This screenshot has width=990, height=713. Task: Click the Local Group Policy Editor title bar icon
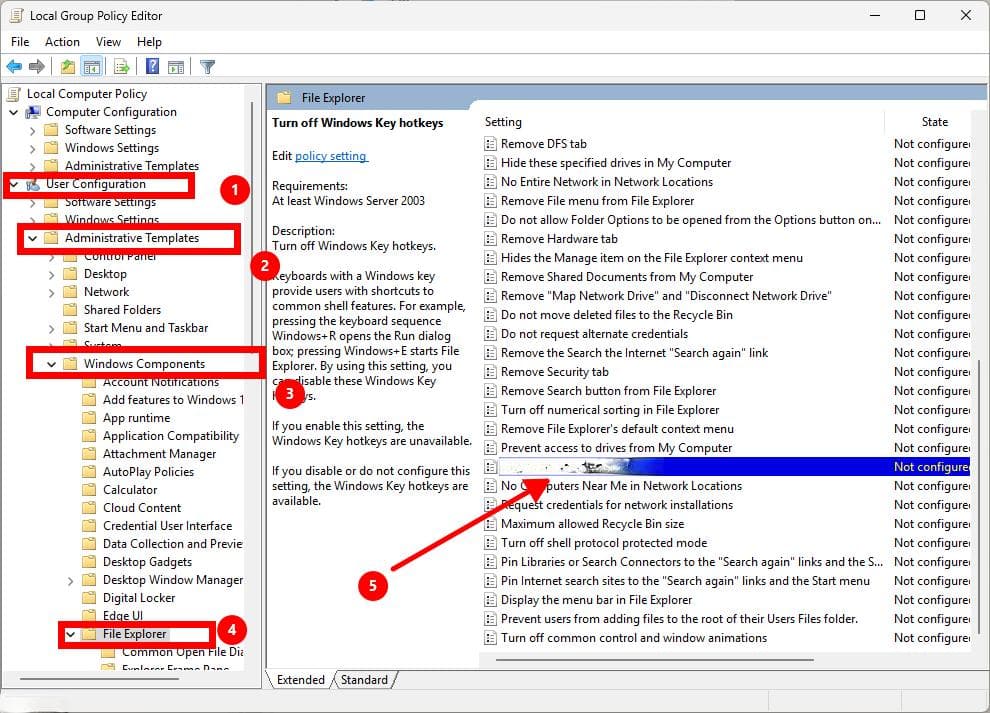16,15
